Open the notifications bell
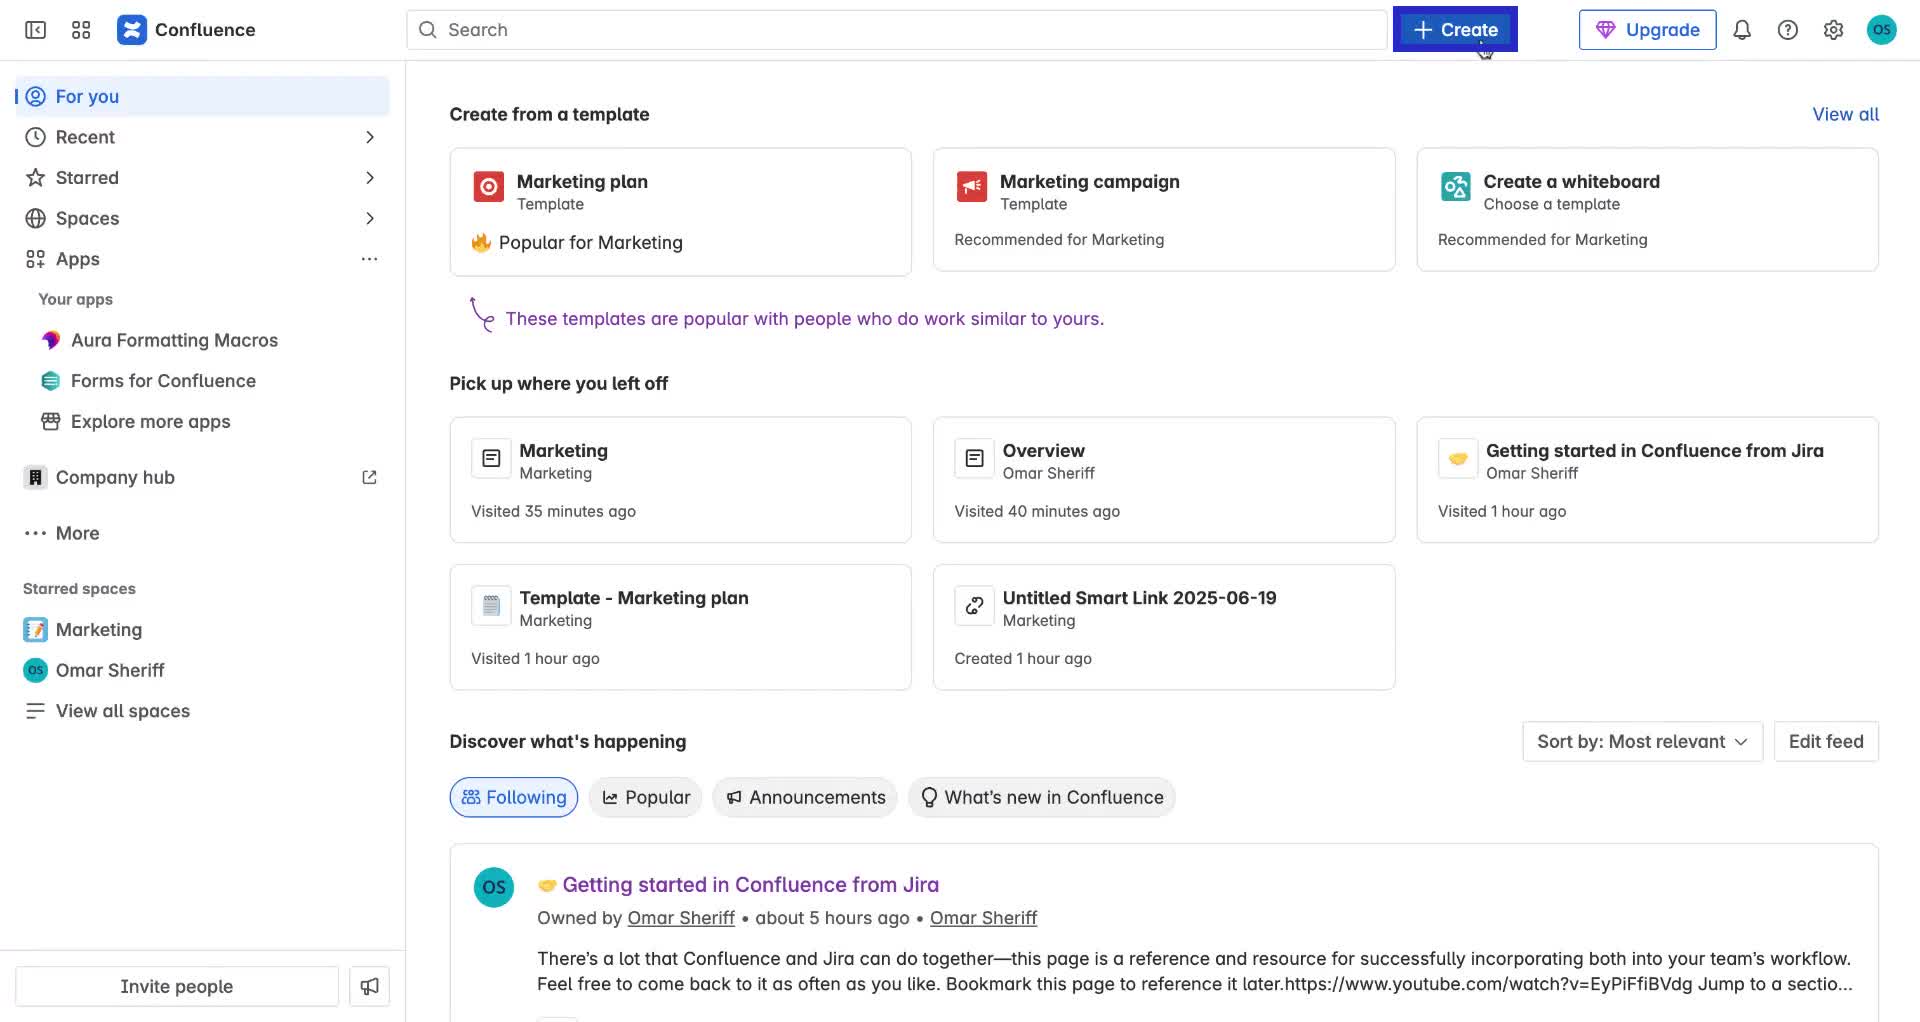 (1741, 30)
